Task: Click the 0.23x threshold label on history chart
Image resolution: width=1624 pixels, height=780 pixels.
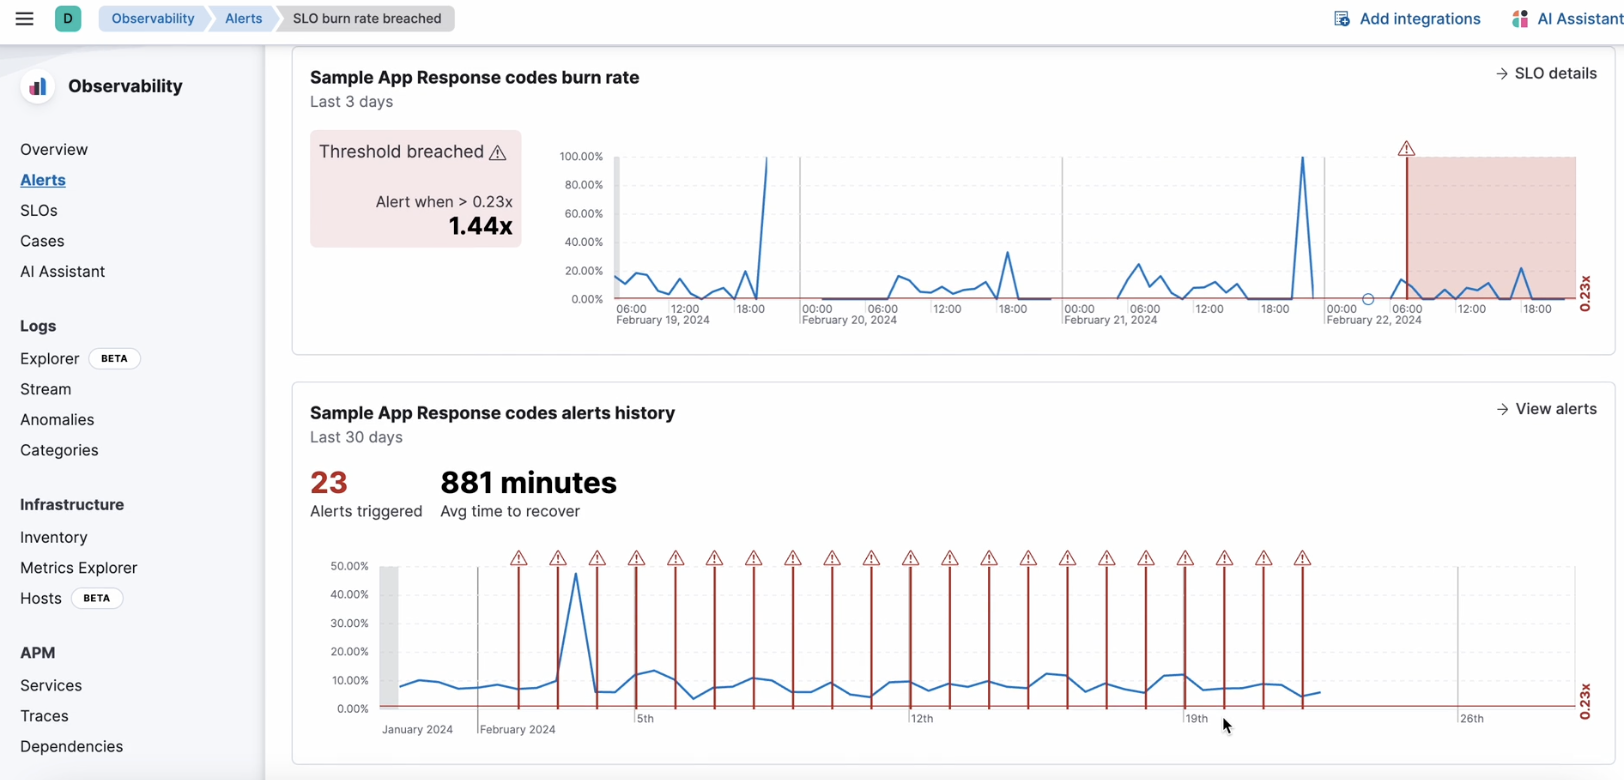Action: [x=1585, y=702]
